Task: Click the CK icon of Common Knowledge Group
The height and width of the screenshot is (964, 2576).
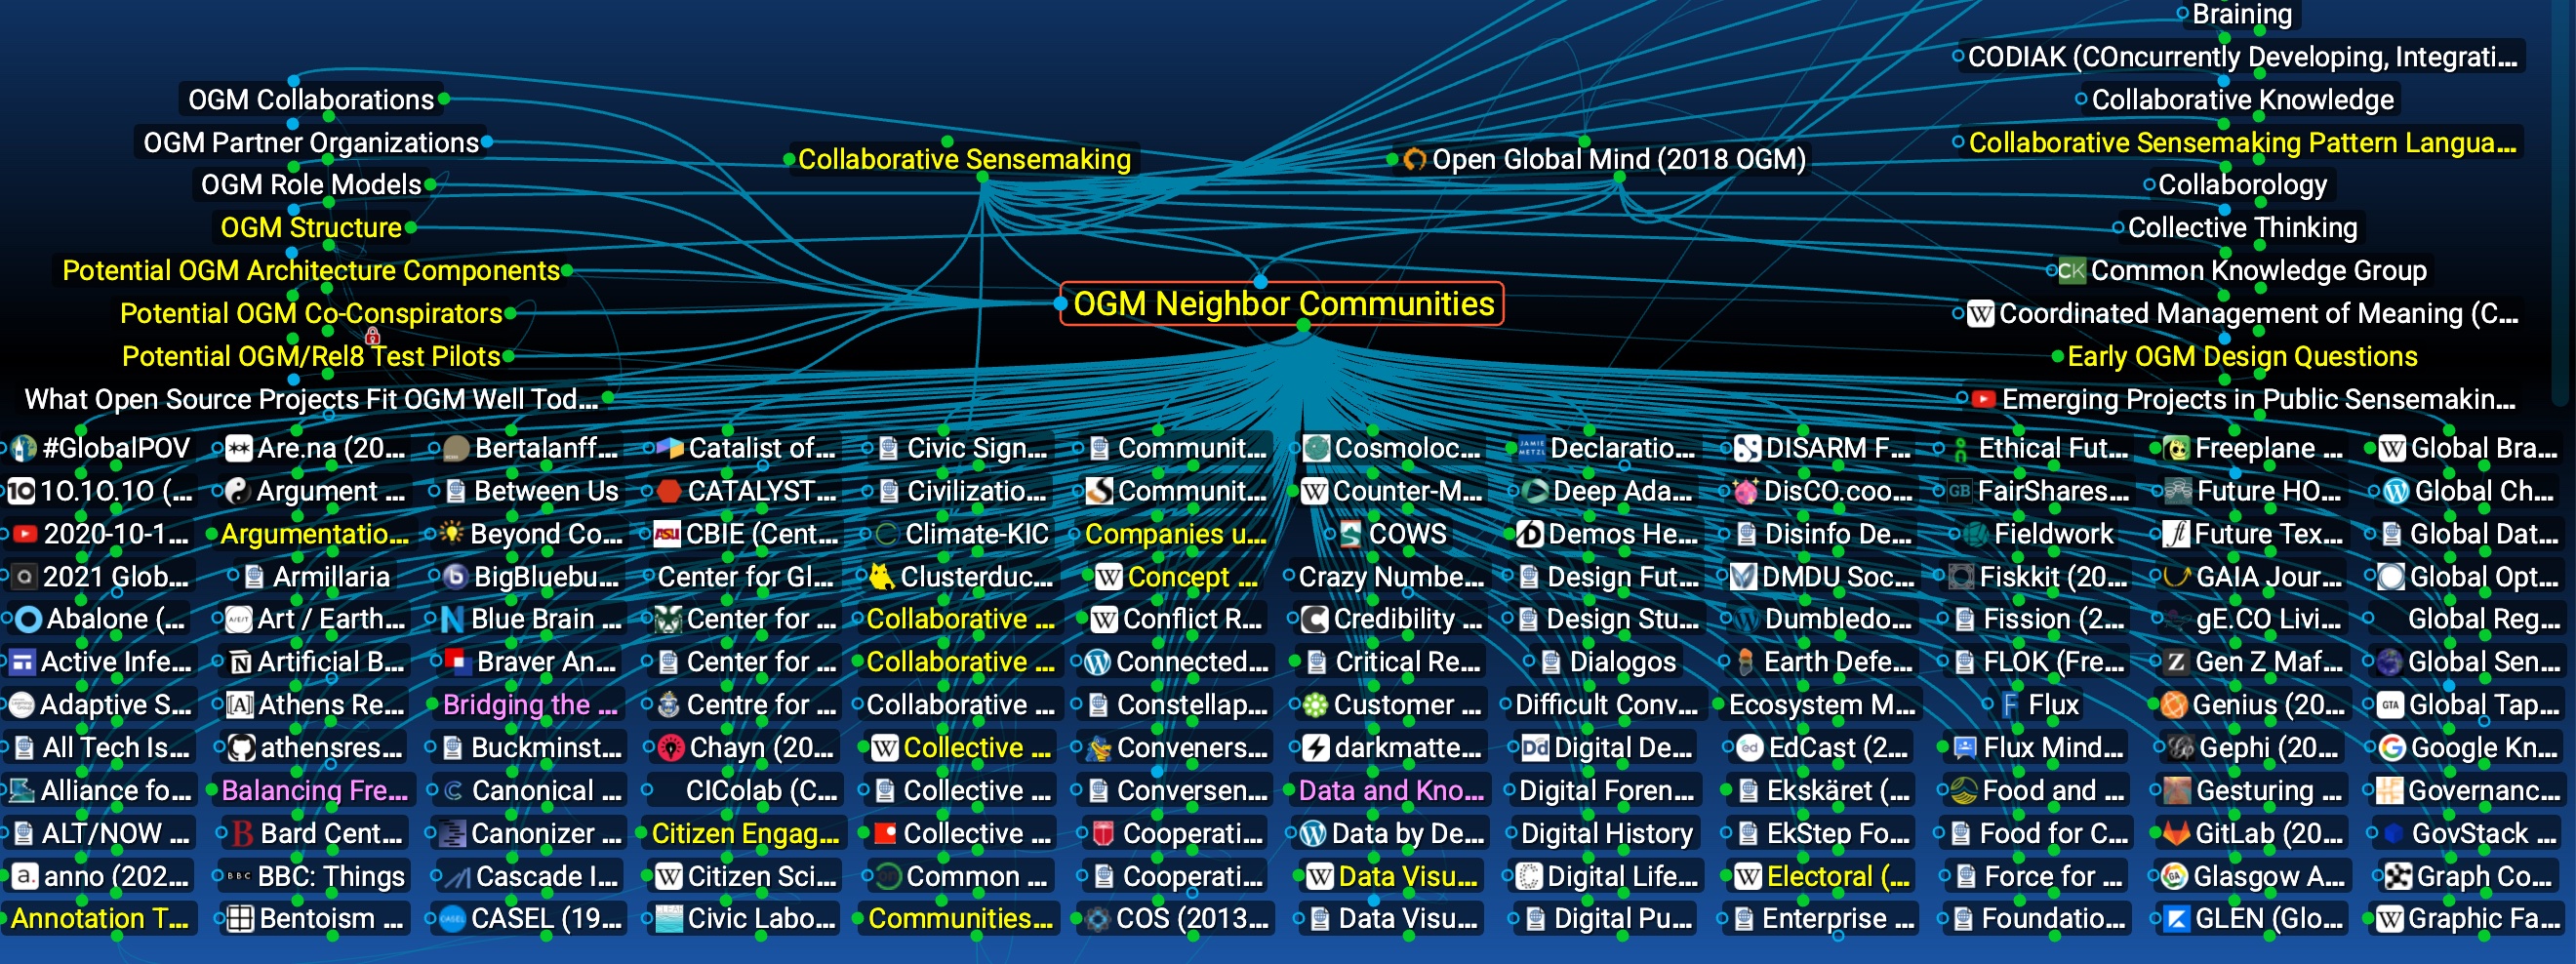Action: (x=2071, y=271)
